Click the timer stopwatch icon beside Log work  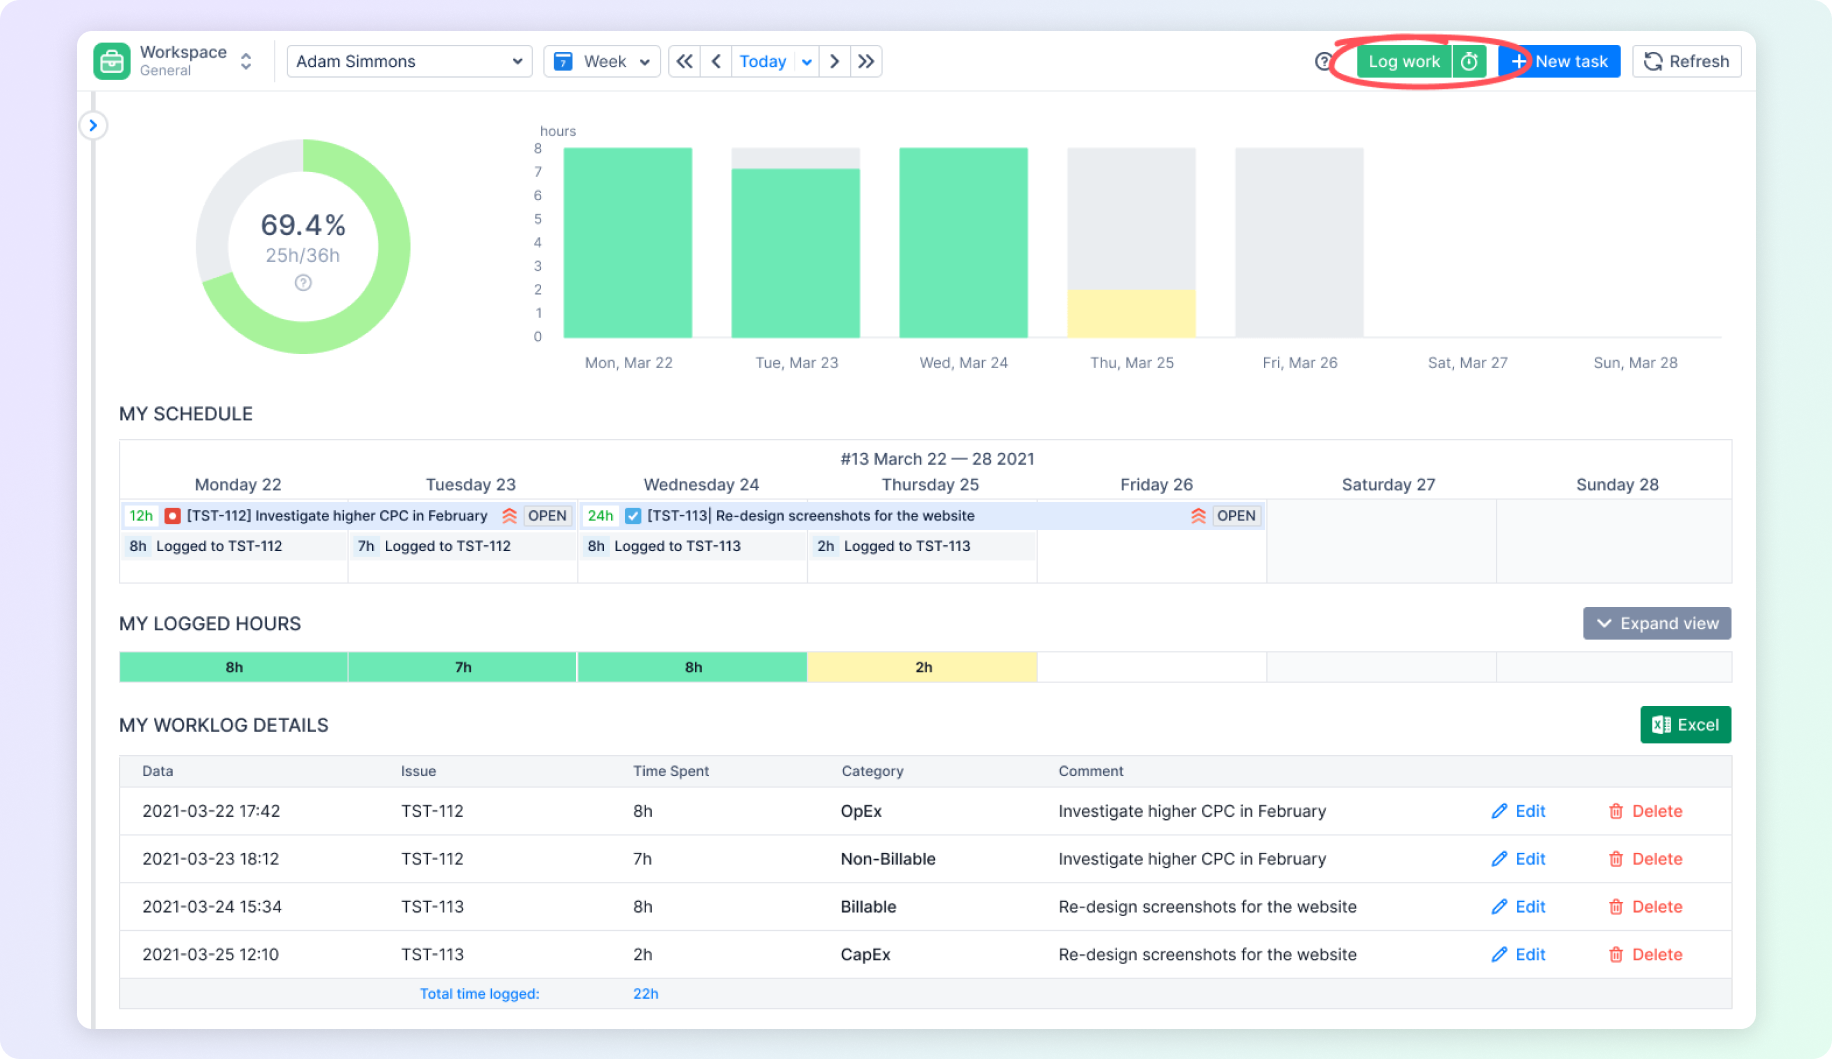pos(1469,62)
